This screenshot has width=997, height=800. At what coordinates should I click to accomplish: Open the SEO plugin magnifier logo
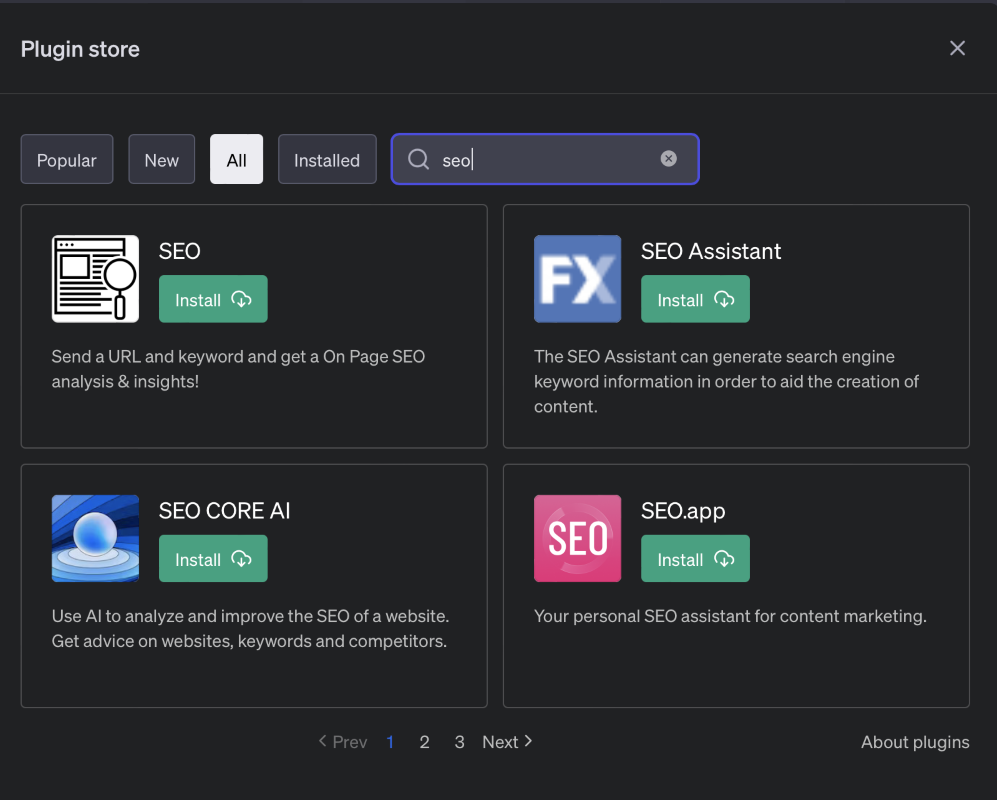pos(95,279)
